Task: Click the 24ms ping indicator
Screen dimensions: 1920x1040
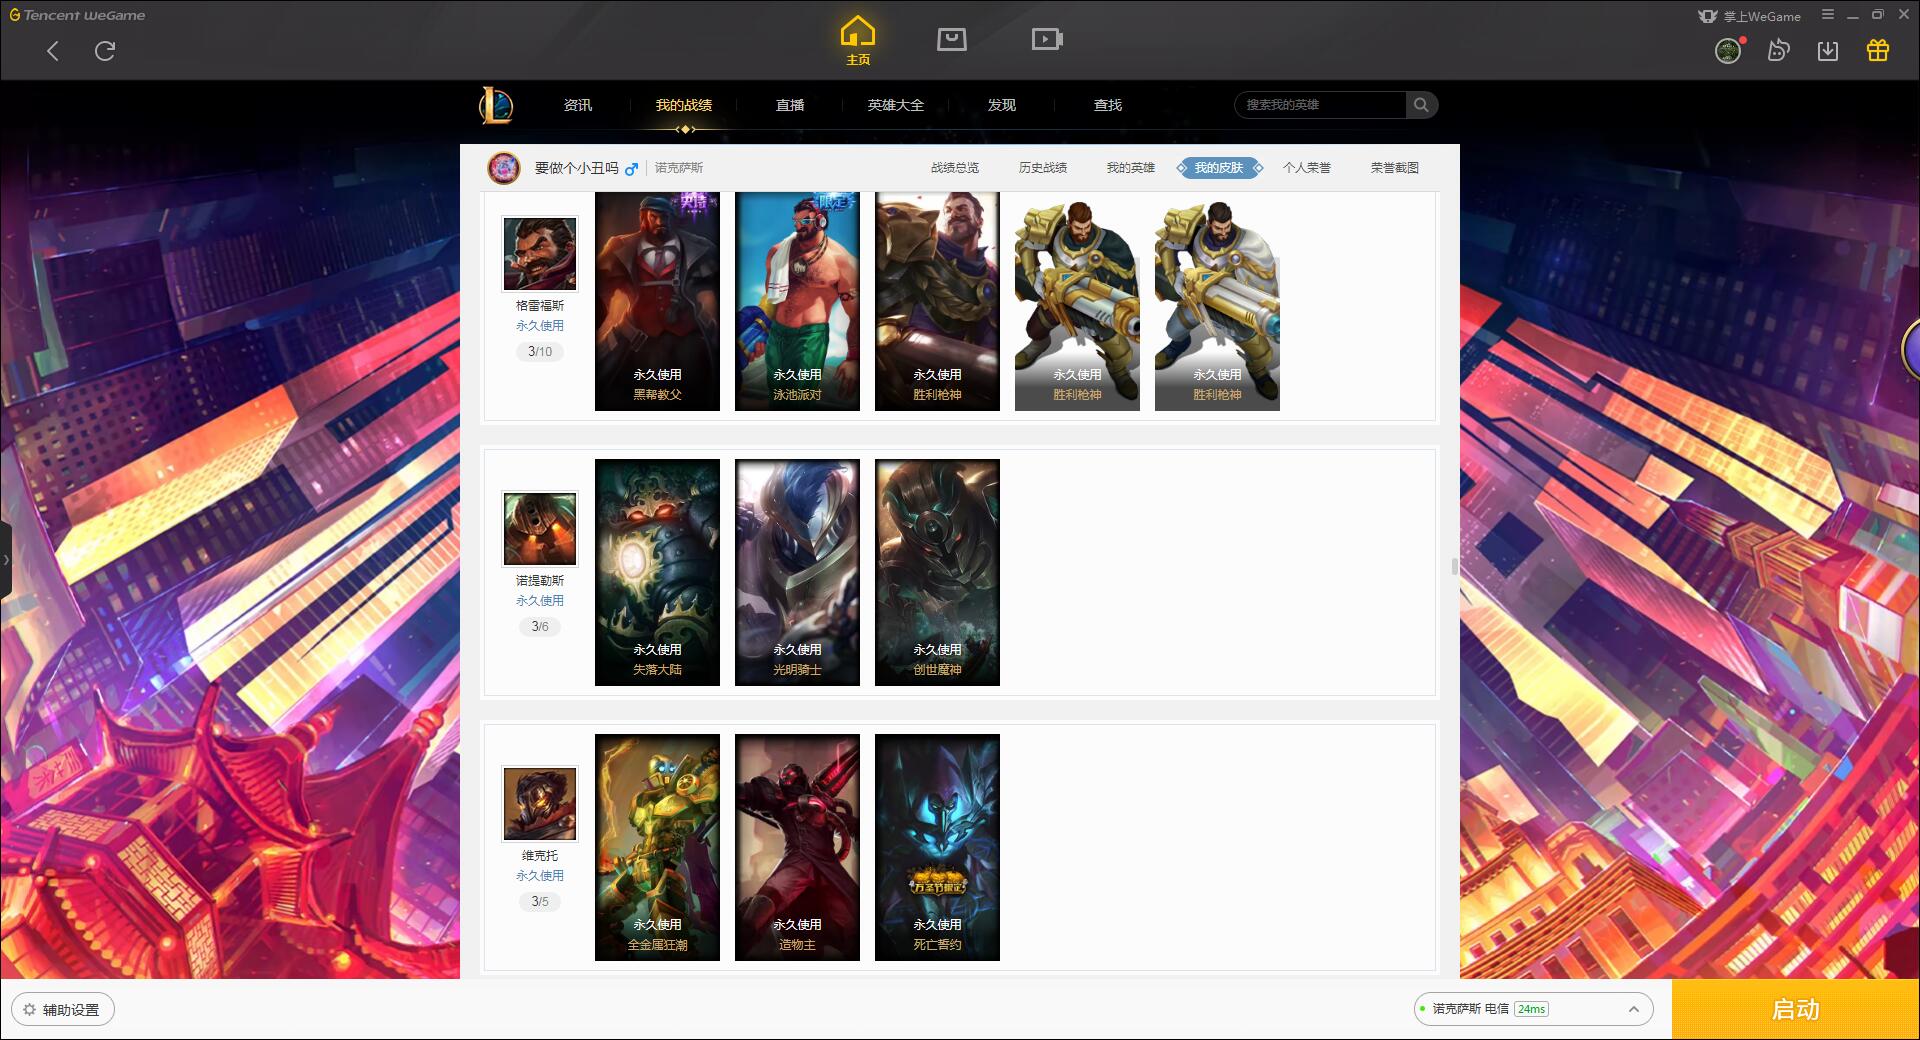Action: 1531,1010
